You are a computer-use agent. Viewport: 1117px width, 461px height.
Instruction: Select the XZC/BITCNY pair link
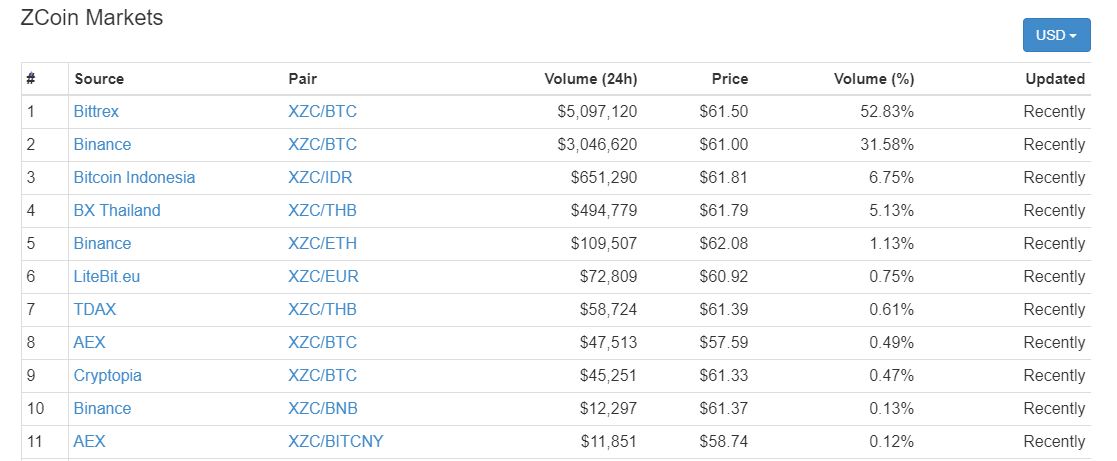(x=336, y=441)
